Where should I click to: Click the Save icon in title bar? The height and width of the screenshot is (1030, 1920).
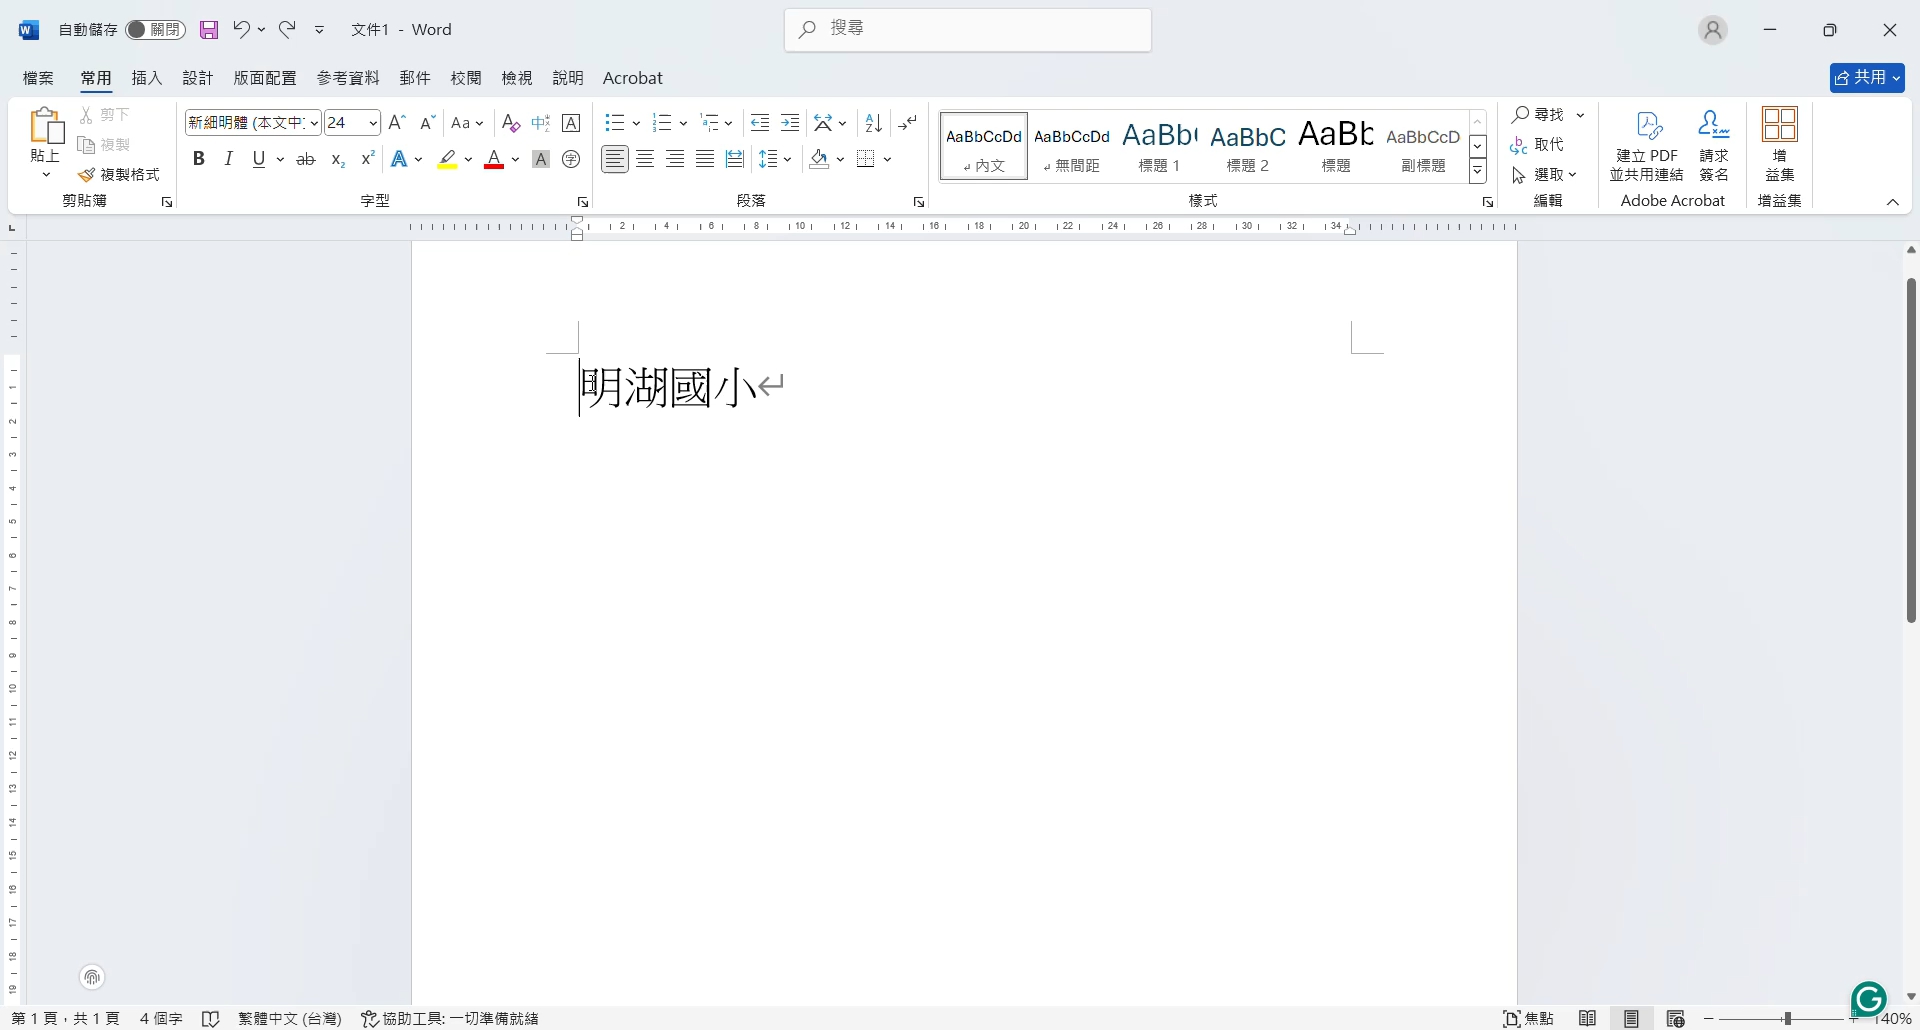209,30
